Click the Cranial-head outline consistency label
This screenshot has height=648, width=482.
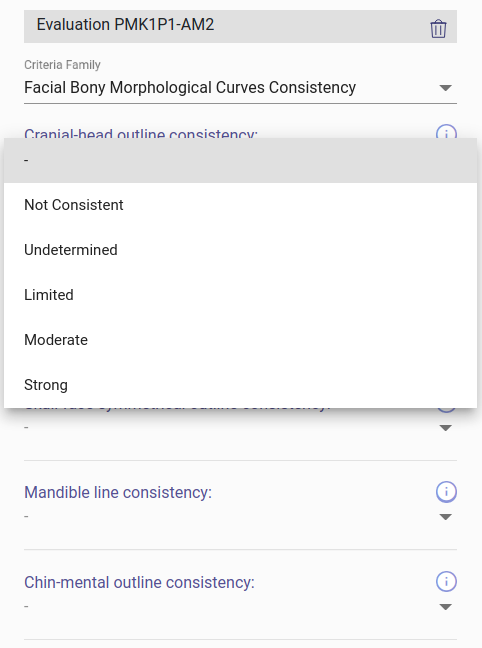point(141,133)
